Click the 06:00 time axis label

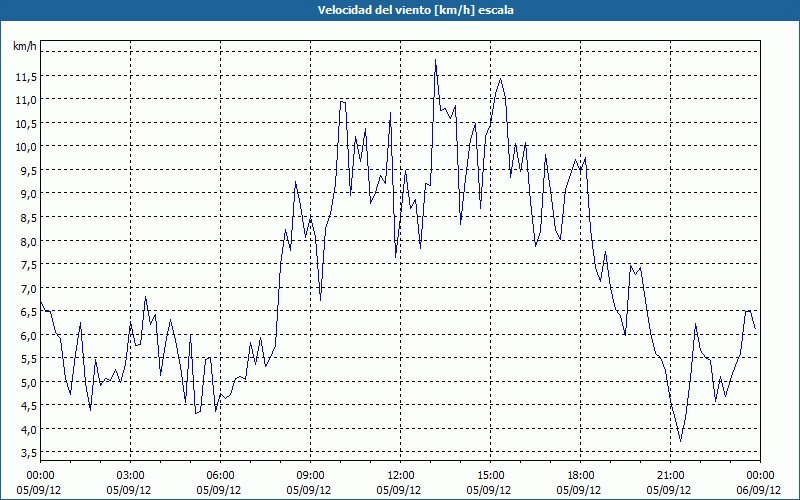tap(220, 476)
